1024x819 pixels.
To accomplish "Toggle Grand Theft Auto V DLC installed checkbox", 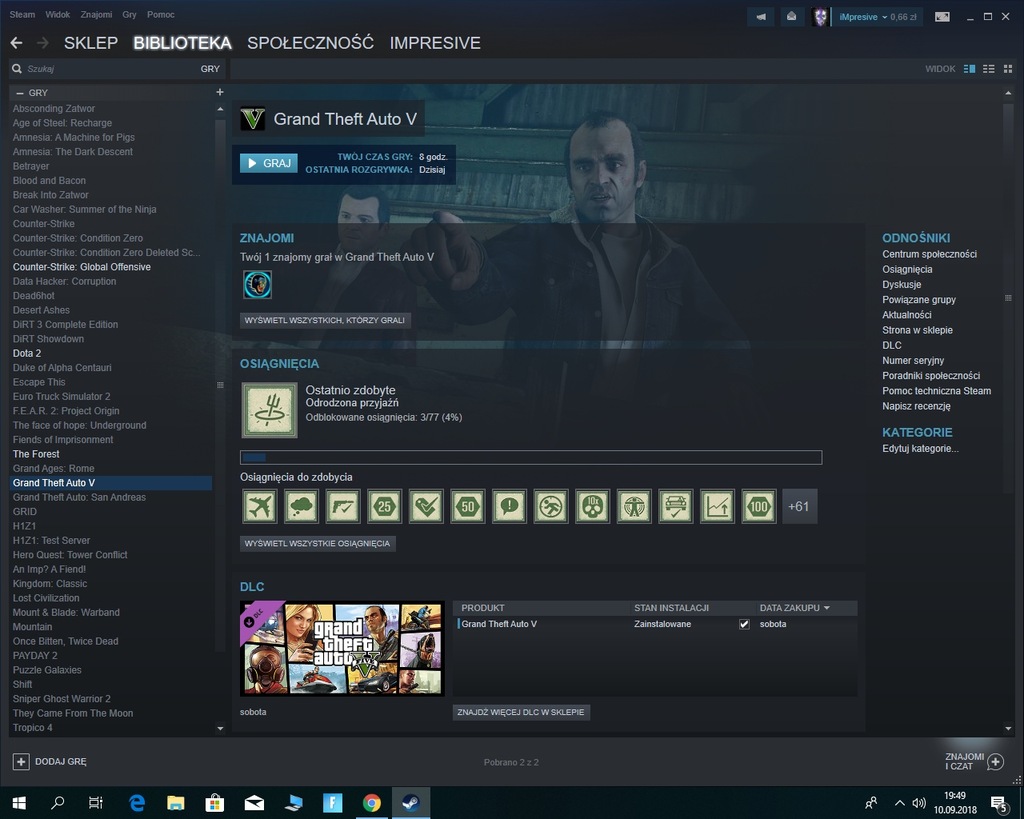I will click(744, 624).
